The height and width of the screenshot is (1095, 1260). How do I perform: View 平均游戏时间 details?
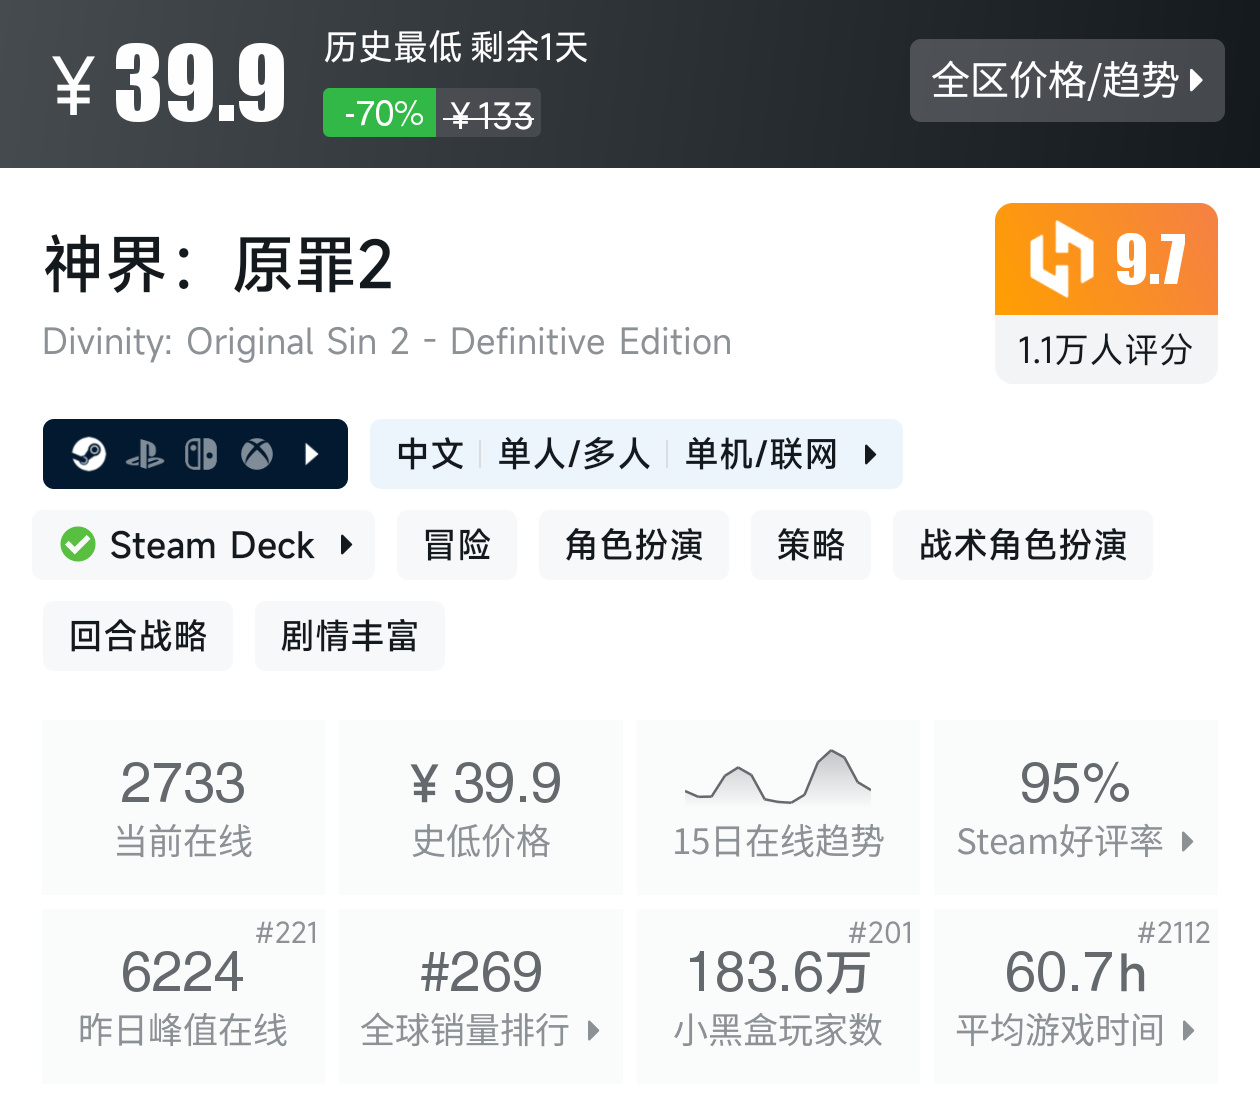coord(1075,995)
